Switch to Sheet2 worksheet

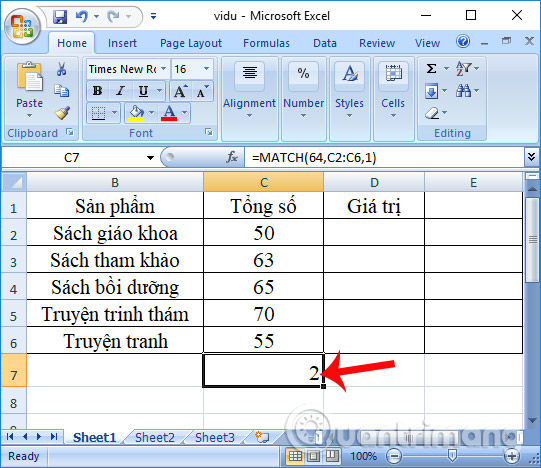pyautogui.click(x=155, y=437)
